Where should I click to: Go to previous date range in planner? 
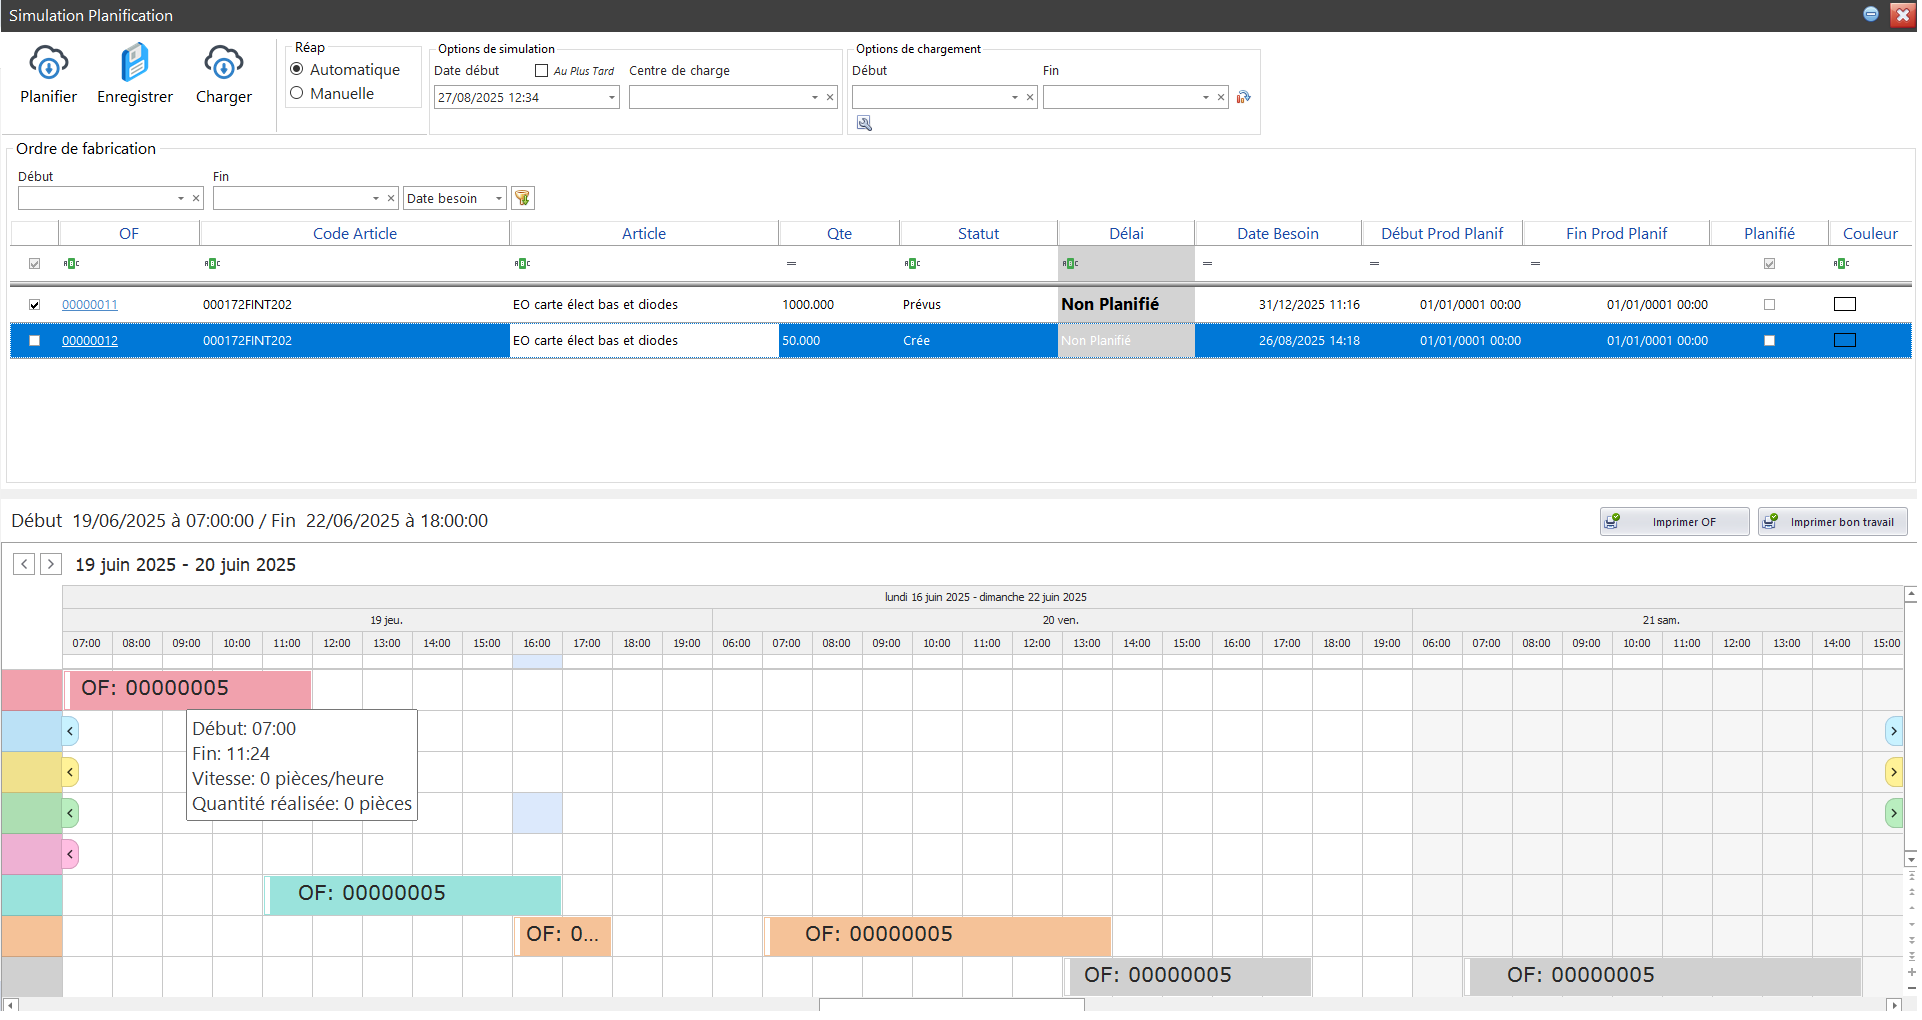click(x=24, y=565)
